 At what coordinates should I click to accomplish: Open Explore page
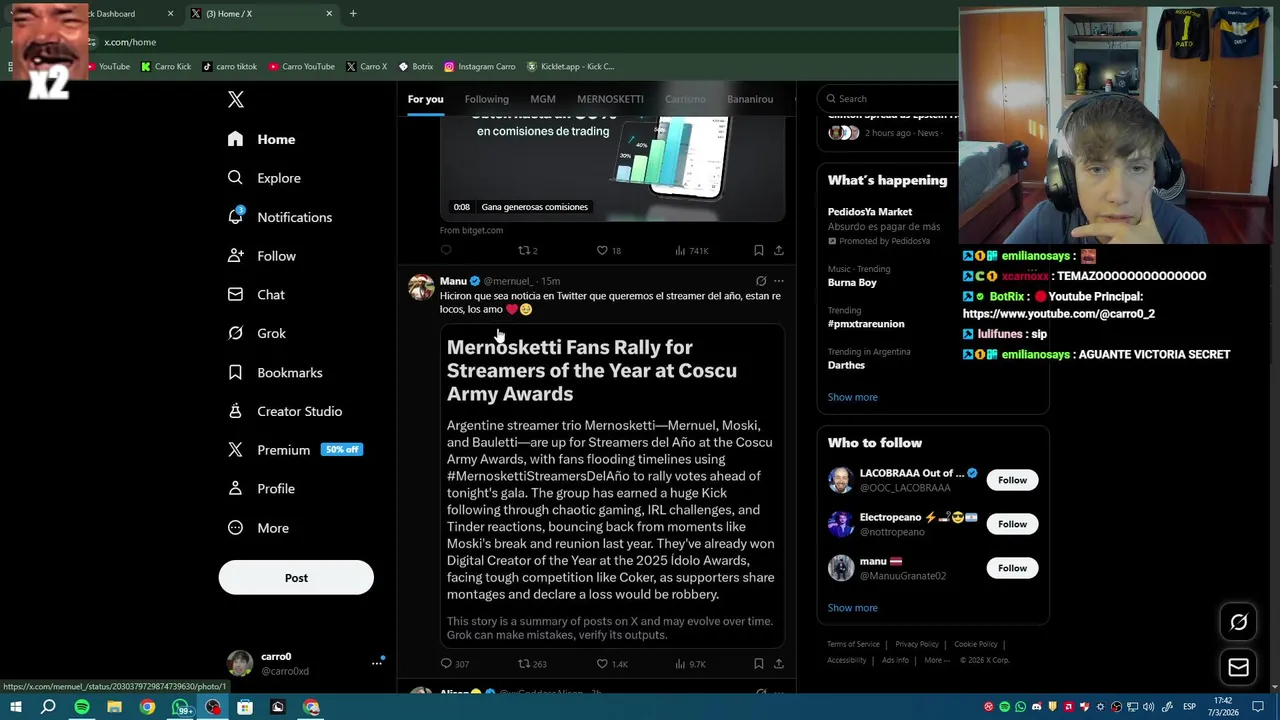tap(264, 178)
